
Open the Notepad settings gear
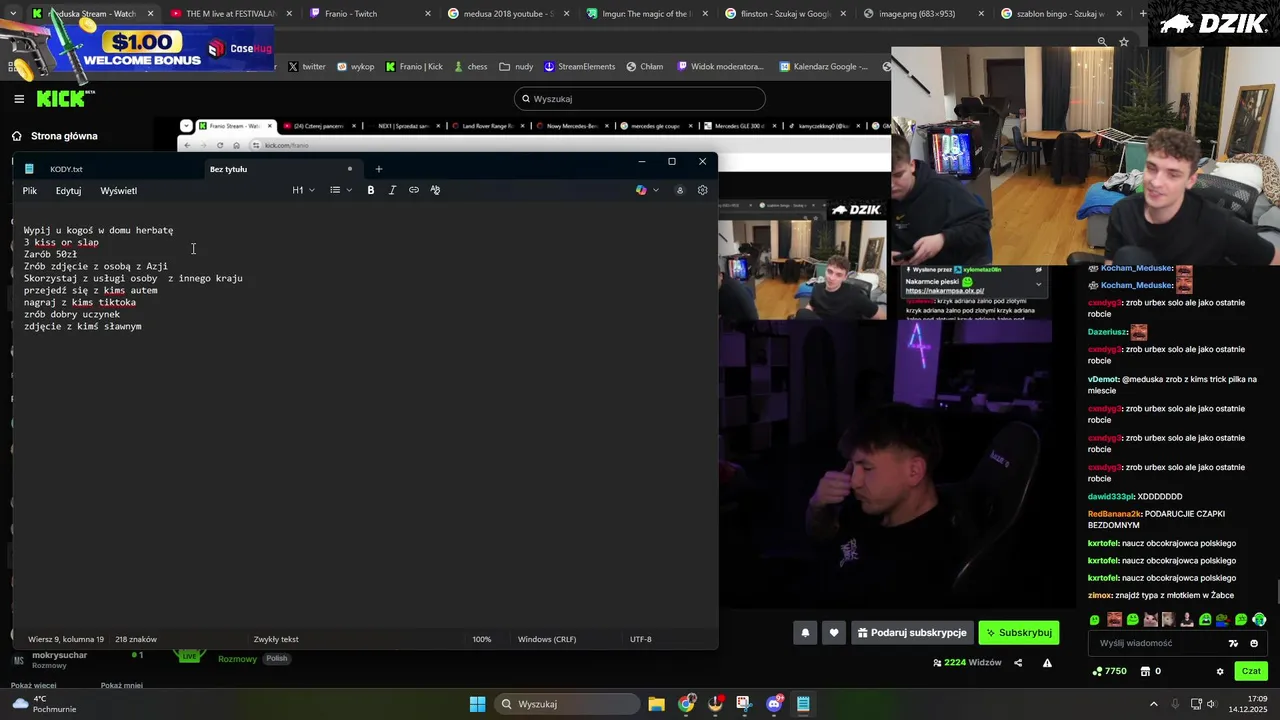pos(702,190)
